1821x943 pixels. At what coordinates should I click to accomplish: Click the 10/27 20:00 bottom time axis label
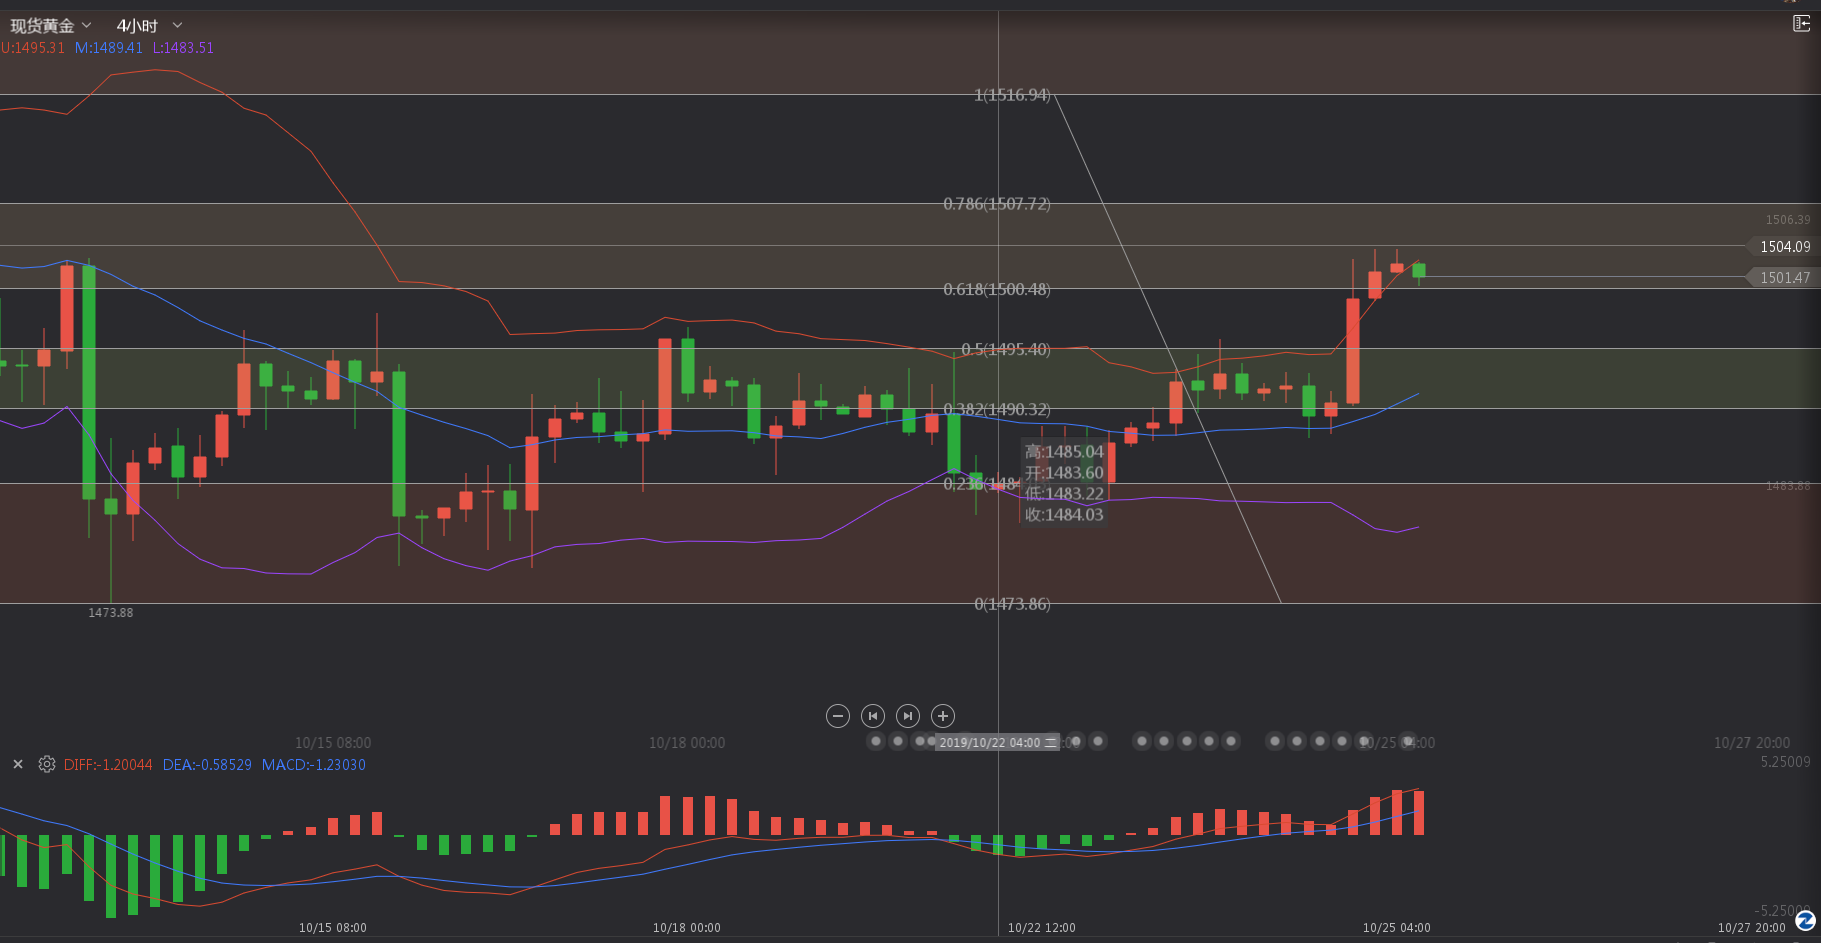click(x=1752, y=928)
